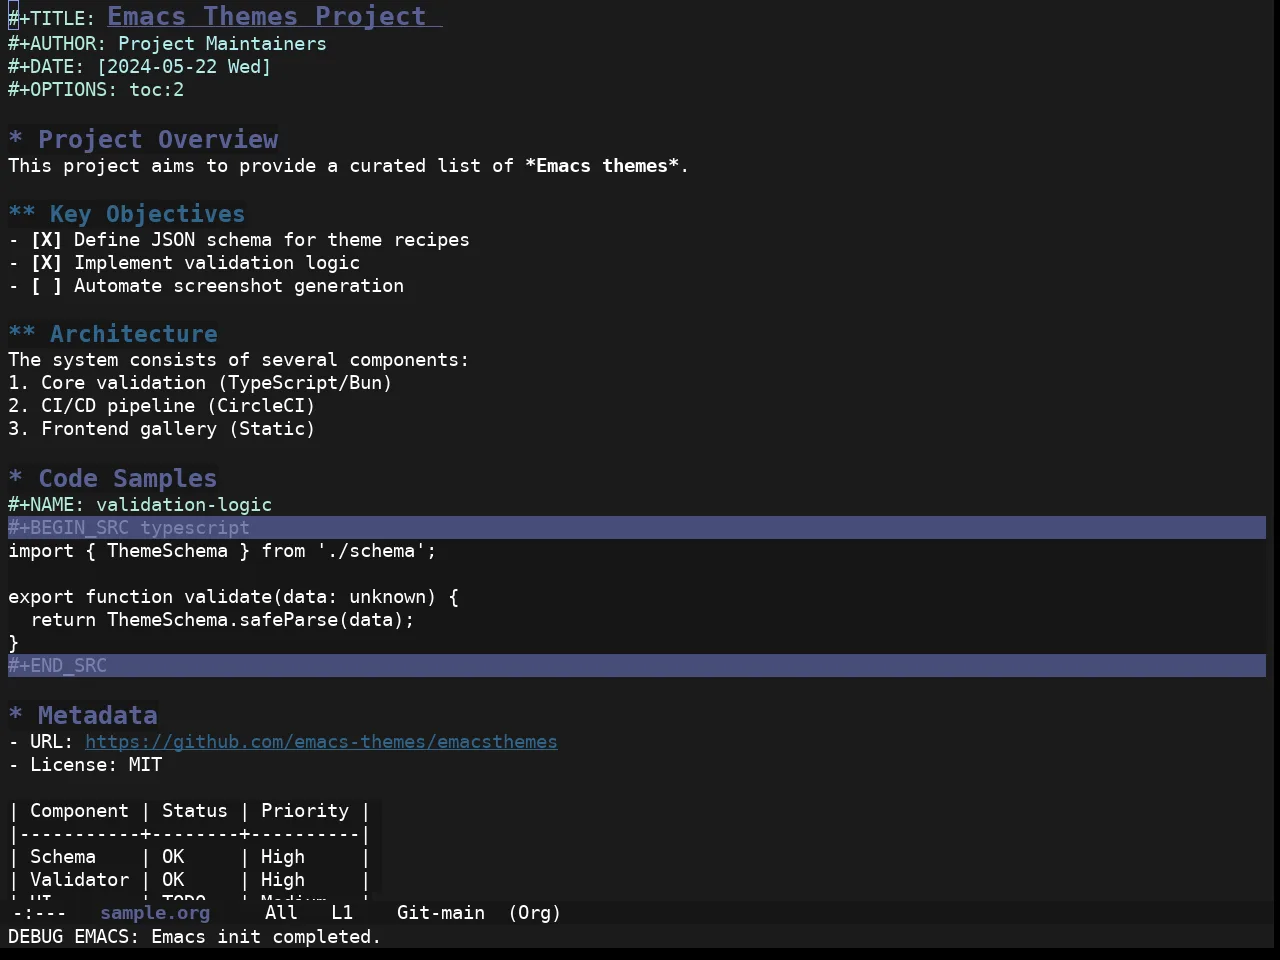Click the #+END_SRC block footer line
The height and width of the screenshot is (960, 1280).
tap(637, 666)
